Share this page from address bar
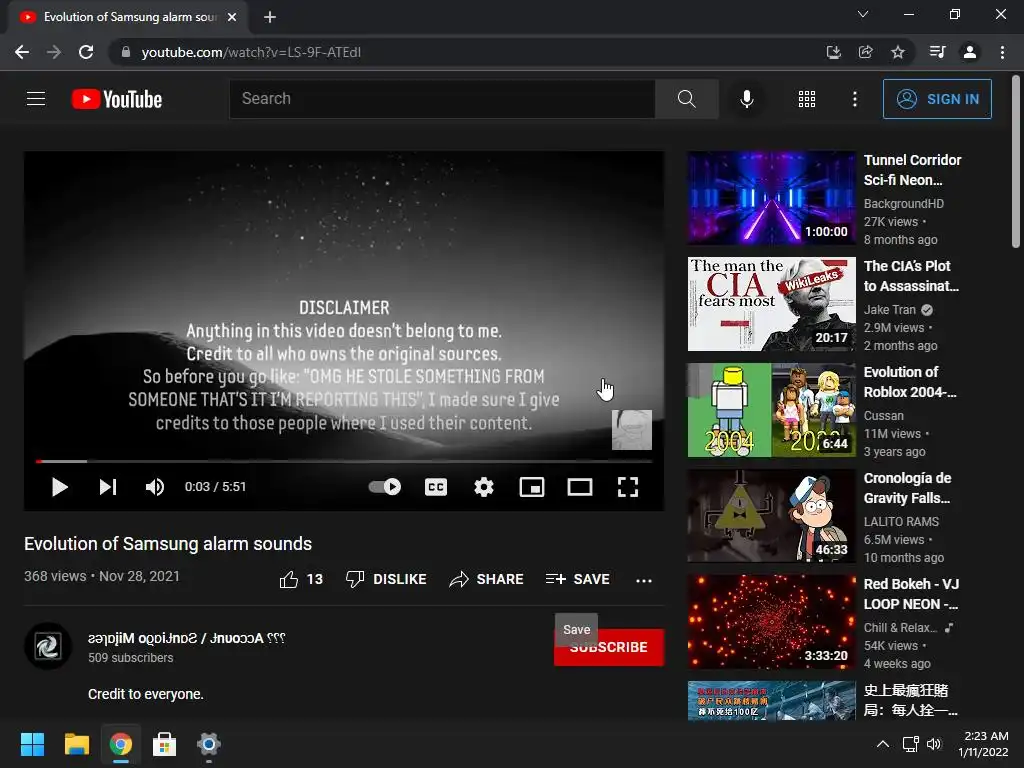Image resolution: width=1024 pixels, height=768 pixels. click(x=865, y=52)
